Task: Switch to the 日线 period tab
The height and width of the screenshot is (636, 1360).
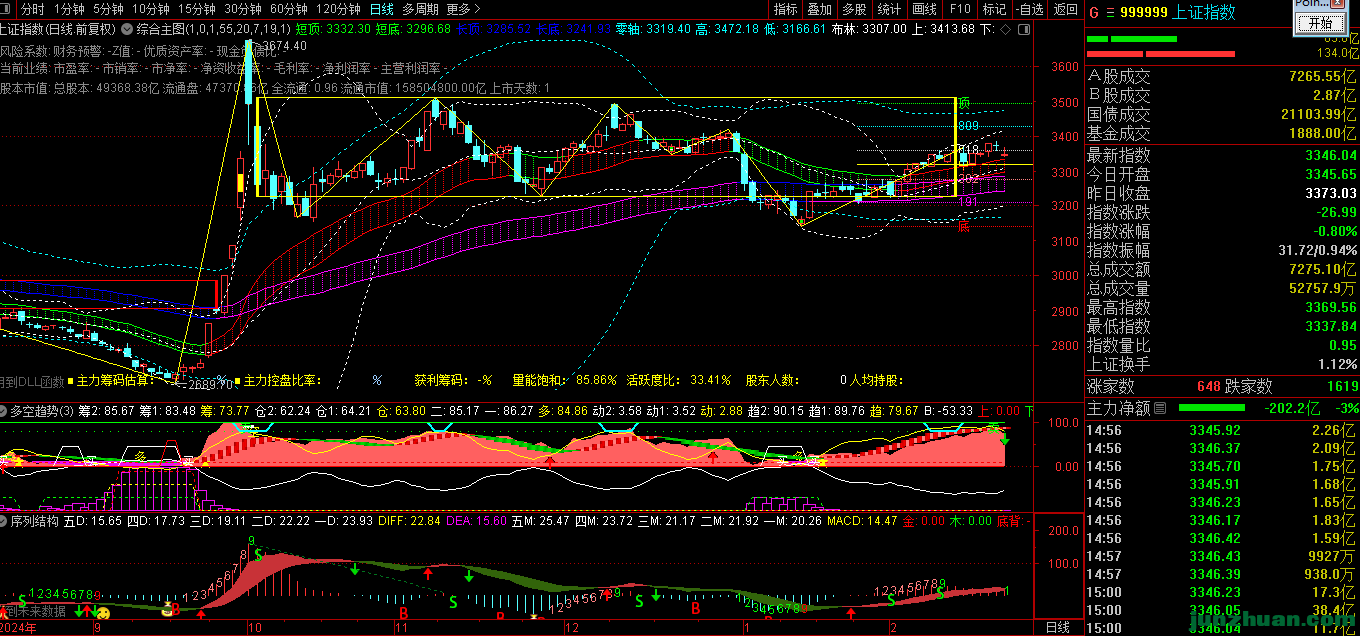Action: tap(381, 9)
